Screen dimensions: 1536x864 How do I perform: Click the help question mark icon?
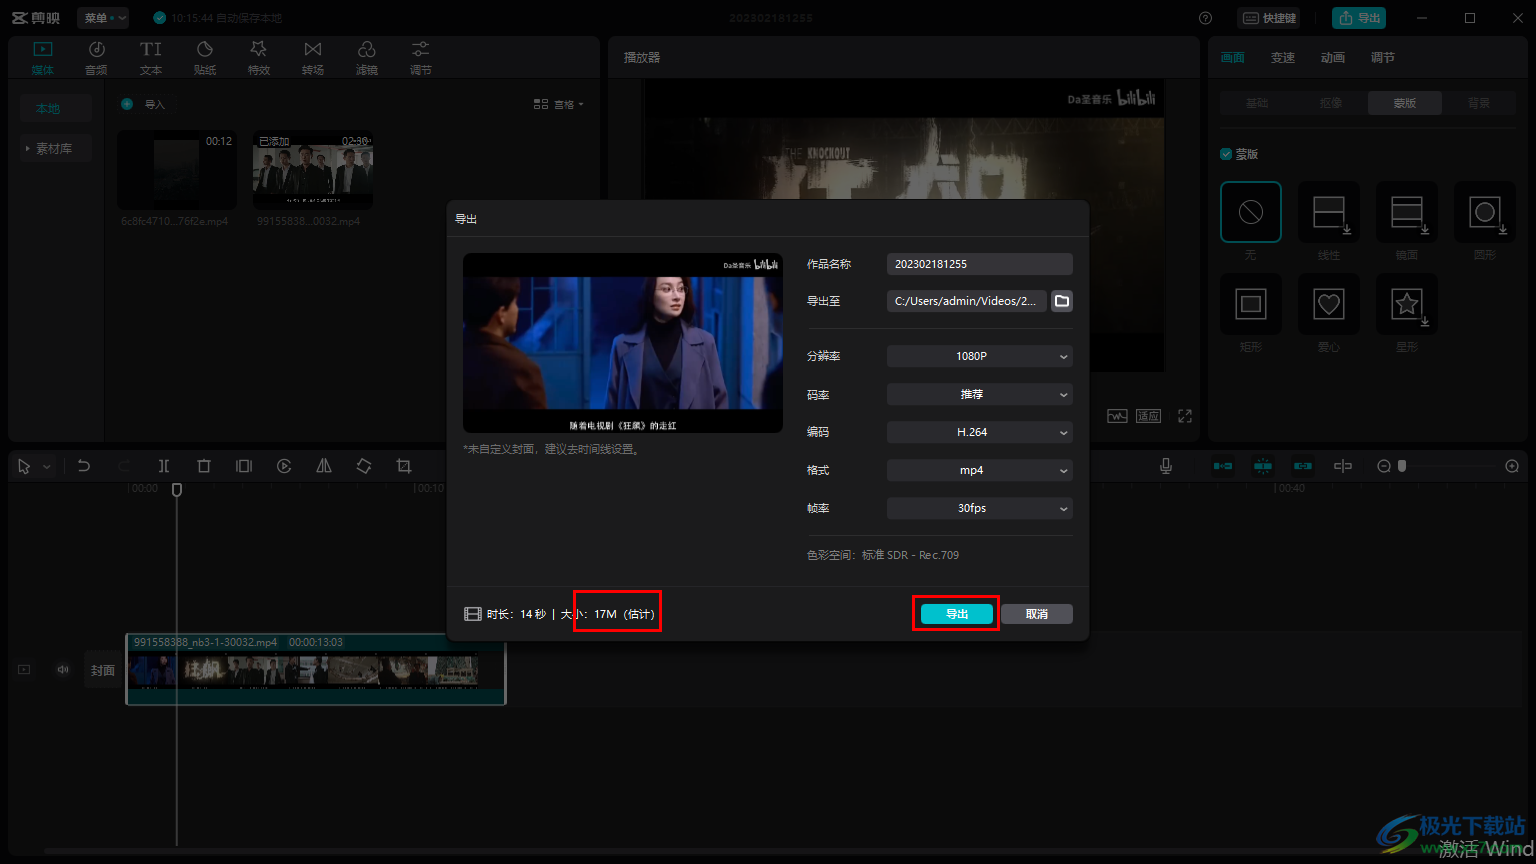point(1205,18)
